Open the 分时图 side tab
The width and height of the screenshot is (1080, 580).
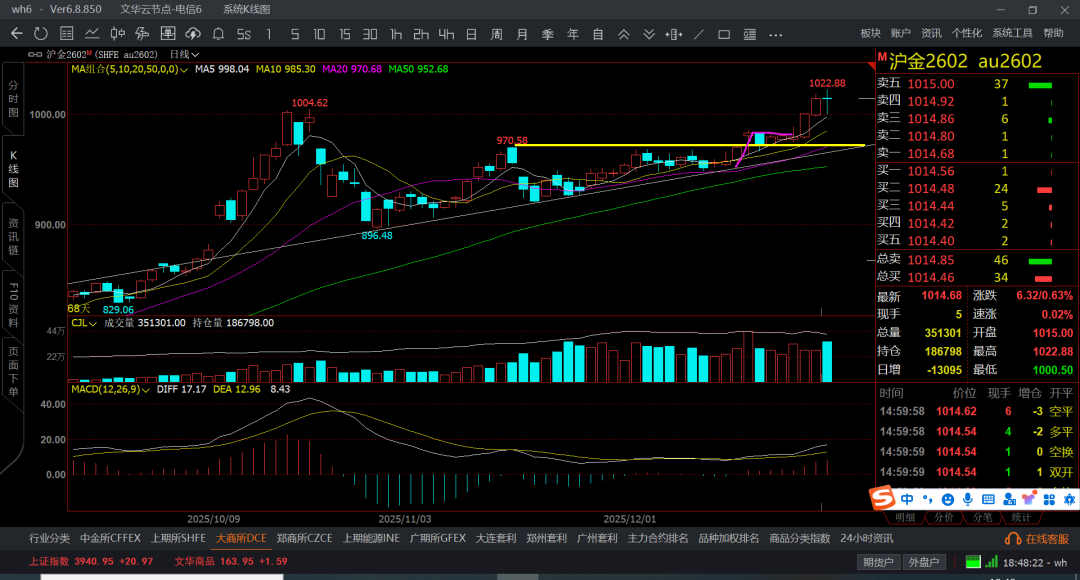(14, 101)
